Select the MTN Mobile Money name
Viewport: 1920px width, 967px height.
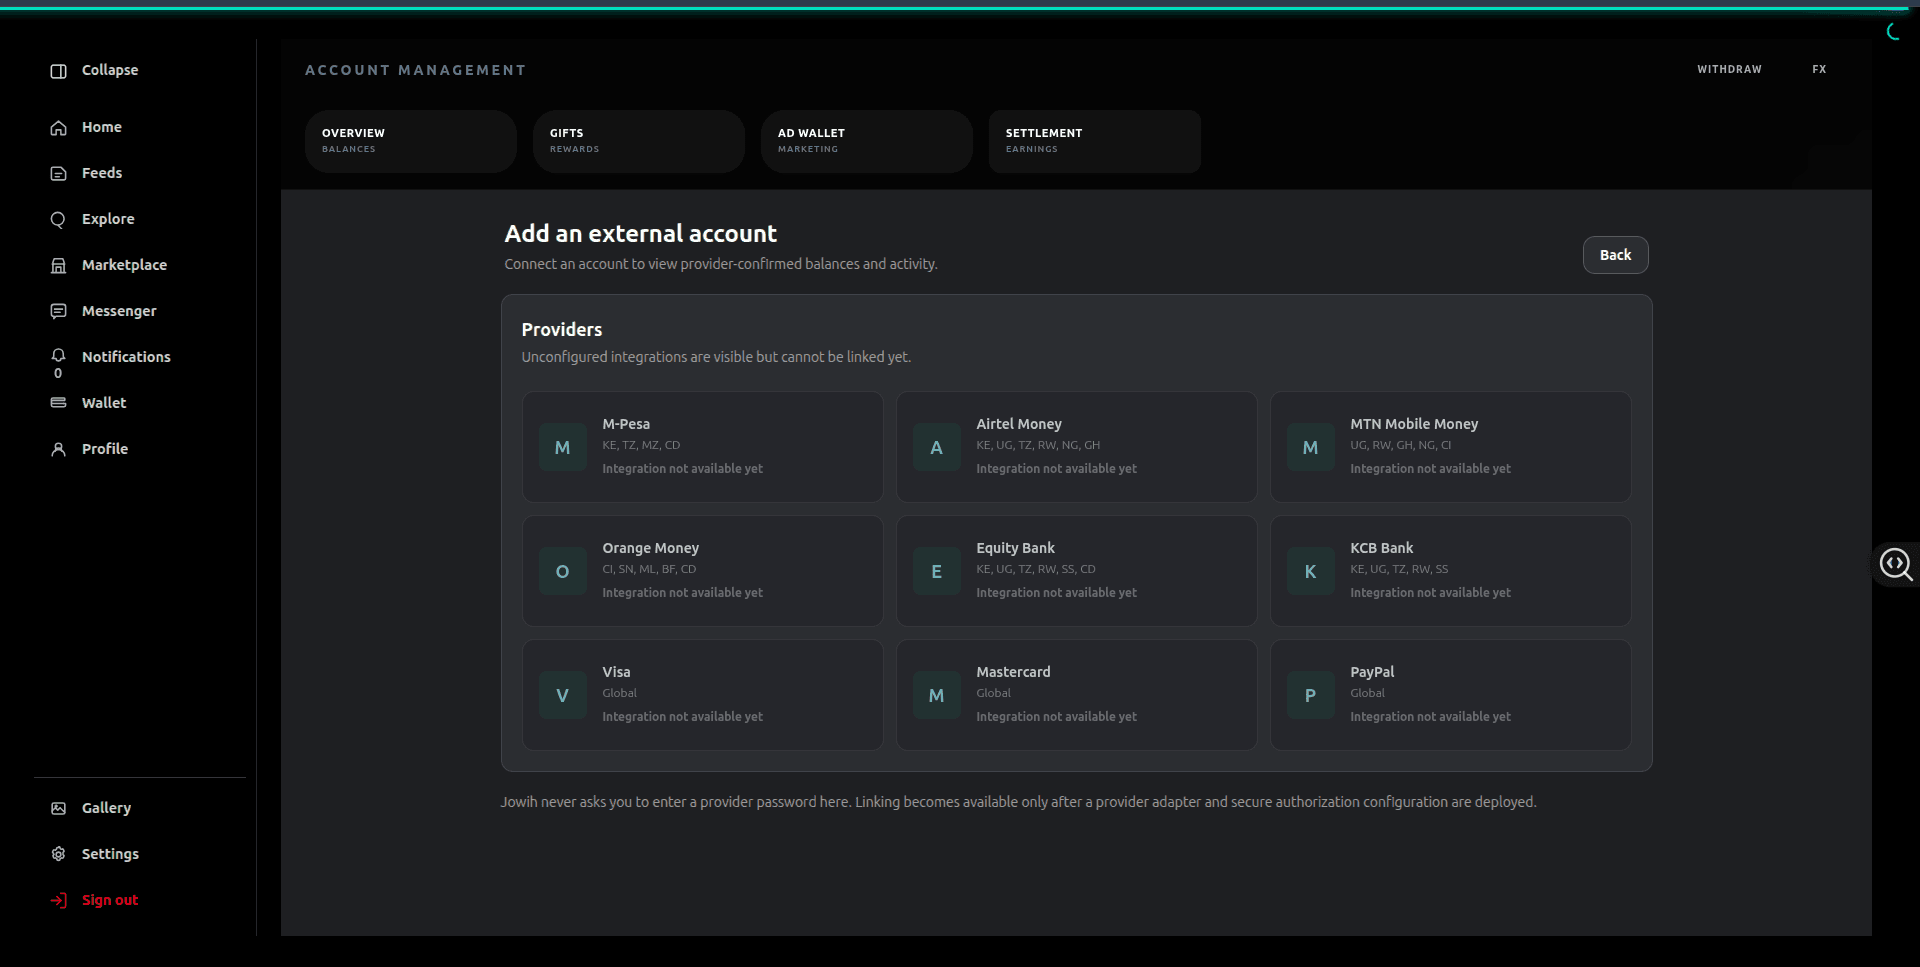click(1413, 424)
